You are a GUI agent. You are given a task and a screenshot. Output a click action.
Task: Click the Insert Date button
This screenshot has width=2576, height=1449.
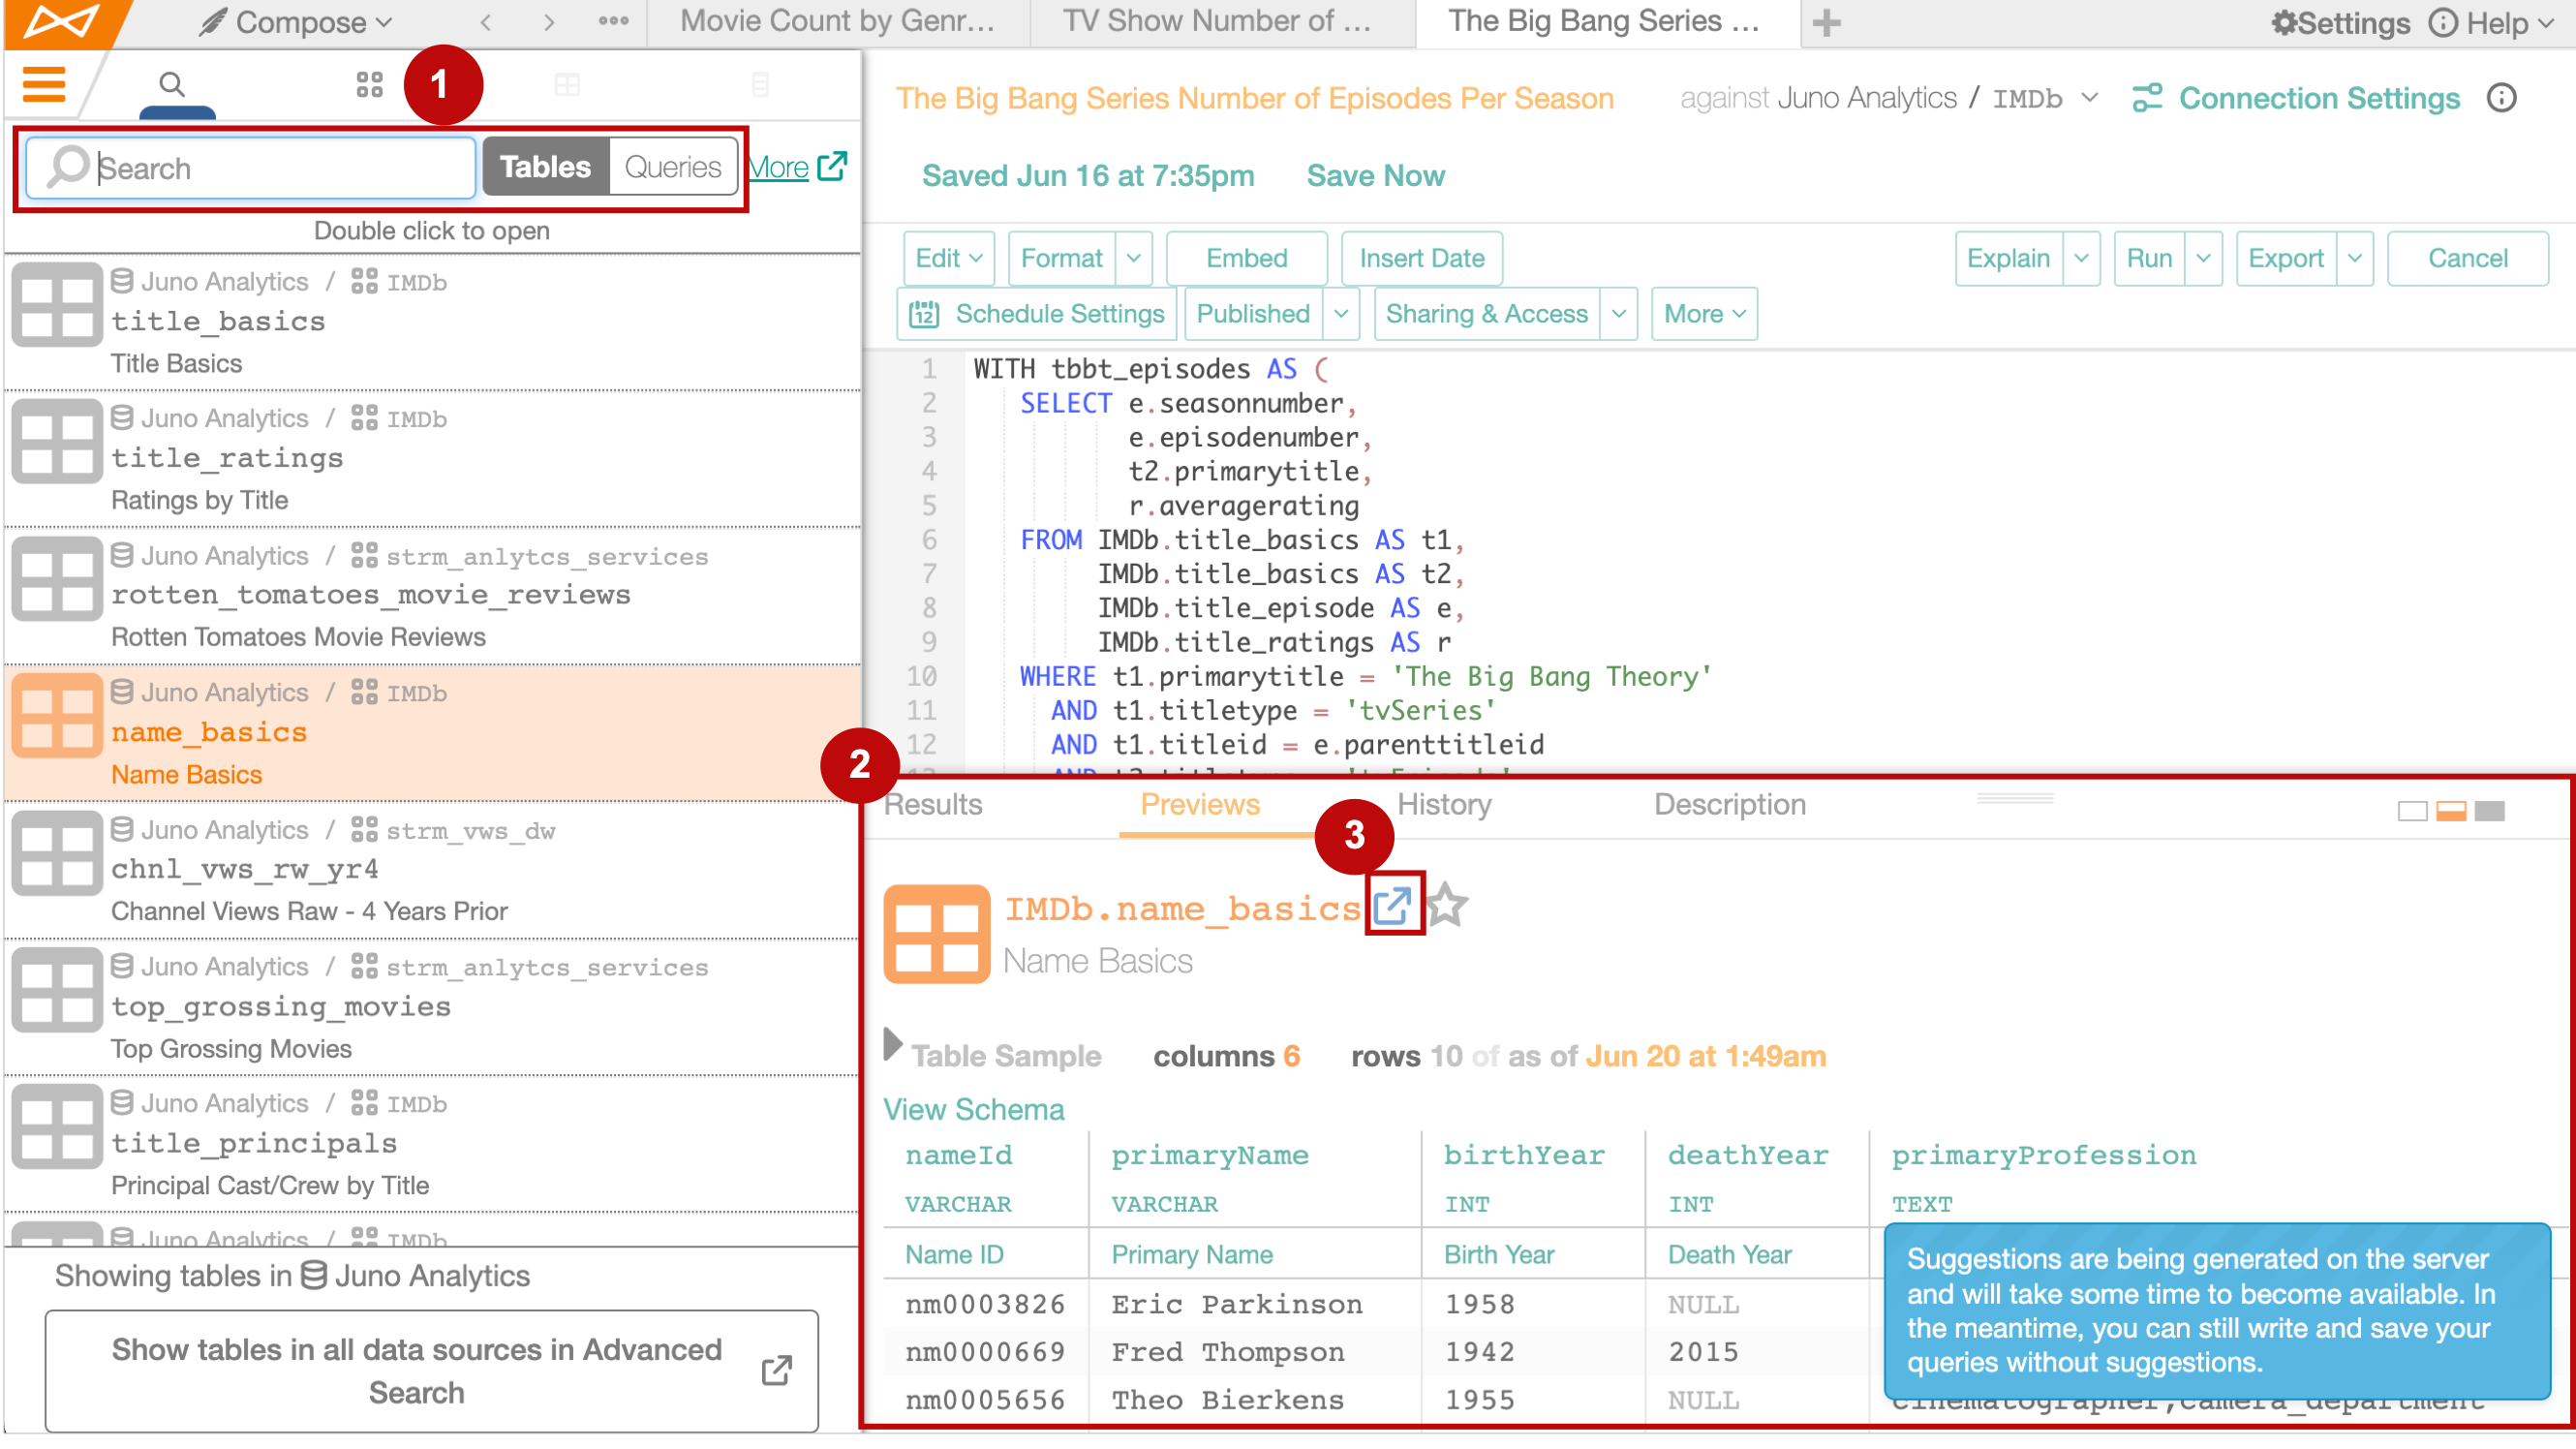pyautogui.click(x=1421, y=259)
